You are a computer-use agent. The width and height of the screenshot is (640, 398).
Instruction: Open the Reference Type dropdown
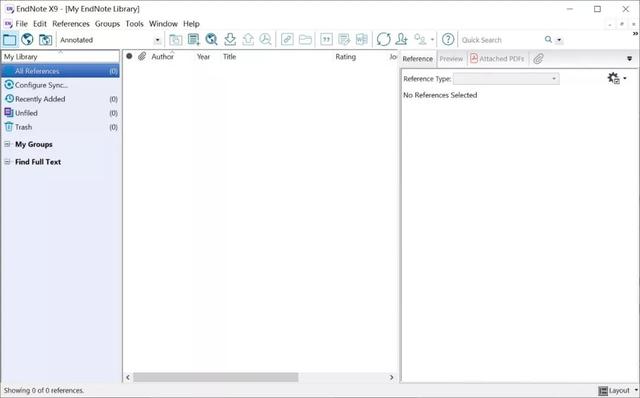pos(506,78)
